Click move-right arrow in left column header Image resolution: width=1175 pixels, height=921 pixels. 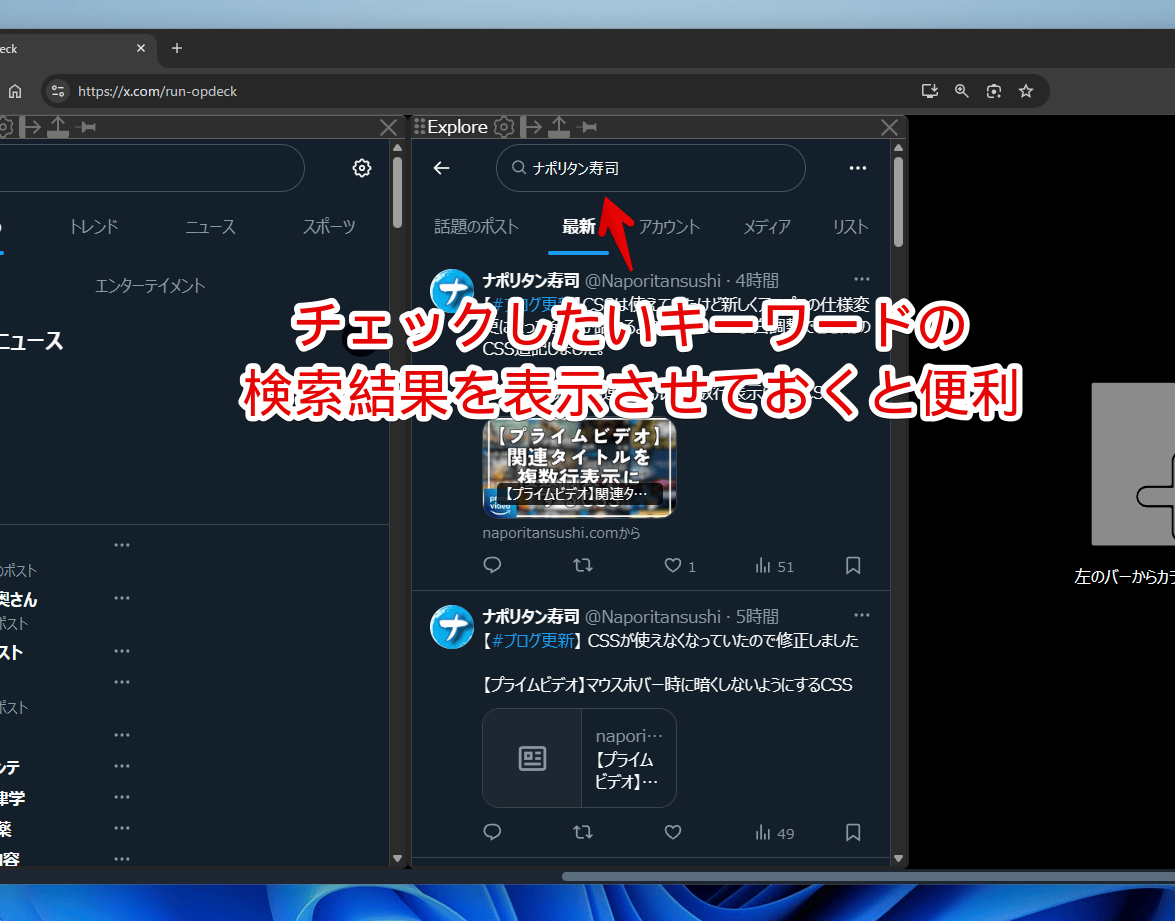pos(31,127)
